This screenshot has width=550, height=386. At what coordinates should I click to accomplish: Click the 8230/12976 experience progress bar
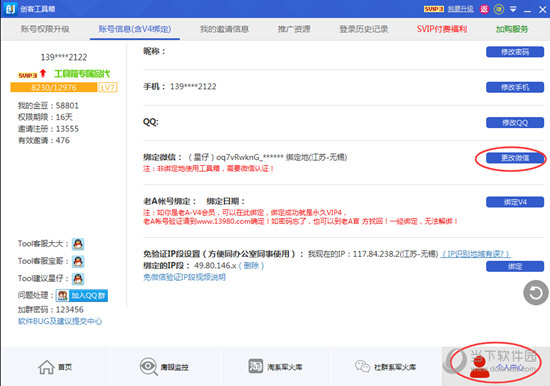(54, 87)
